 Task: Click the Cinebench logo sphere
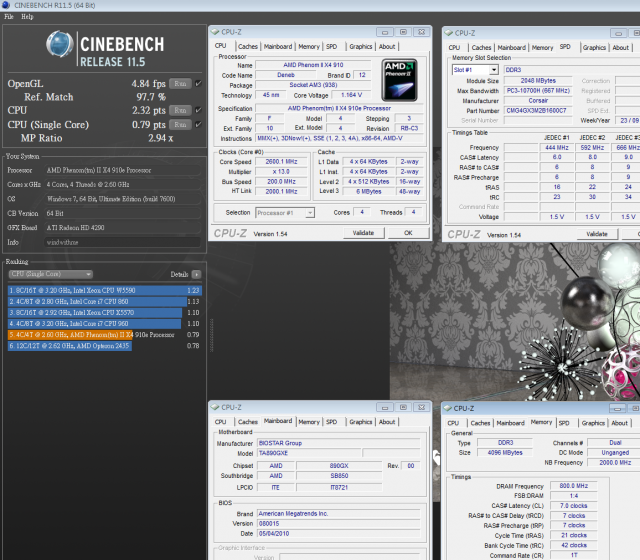point(60,44)
